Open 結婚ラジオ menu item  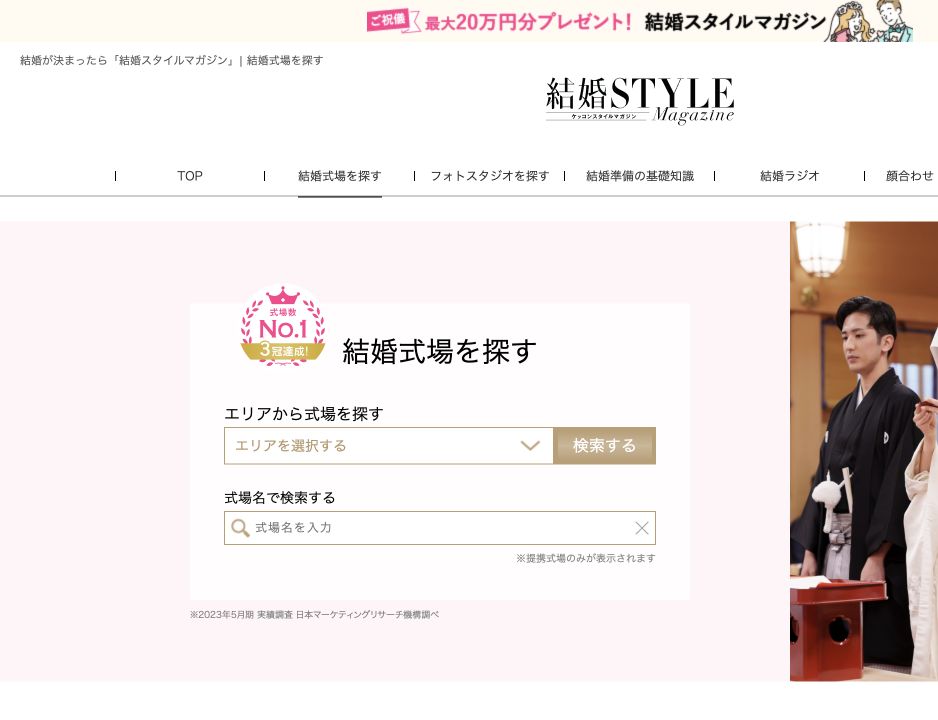point(790,176)
